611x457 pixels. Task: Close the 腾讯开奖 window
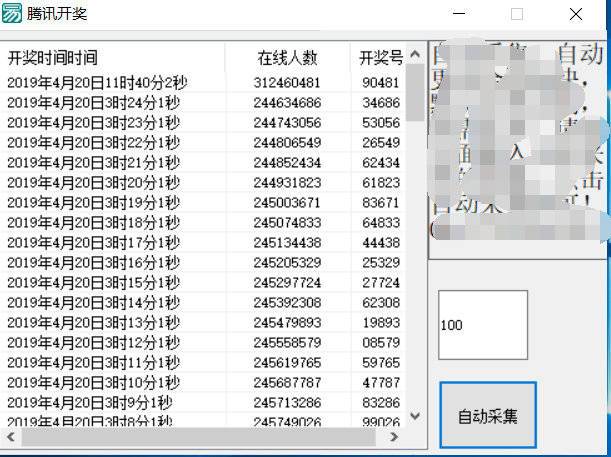point(576,14)
